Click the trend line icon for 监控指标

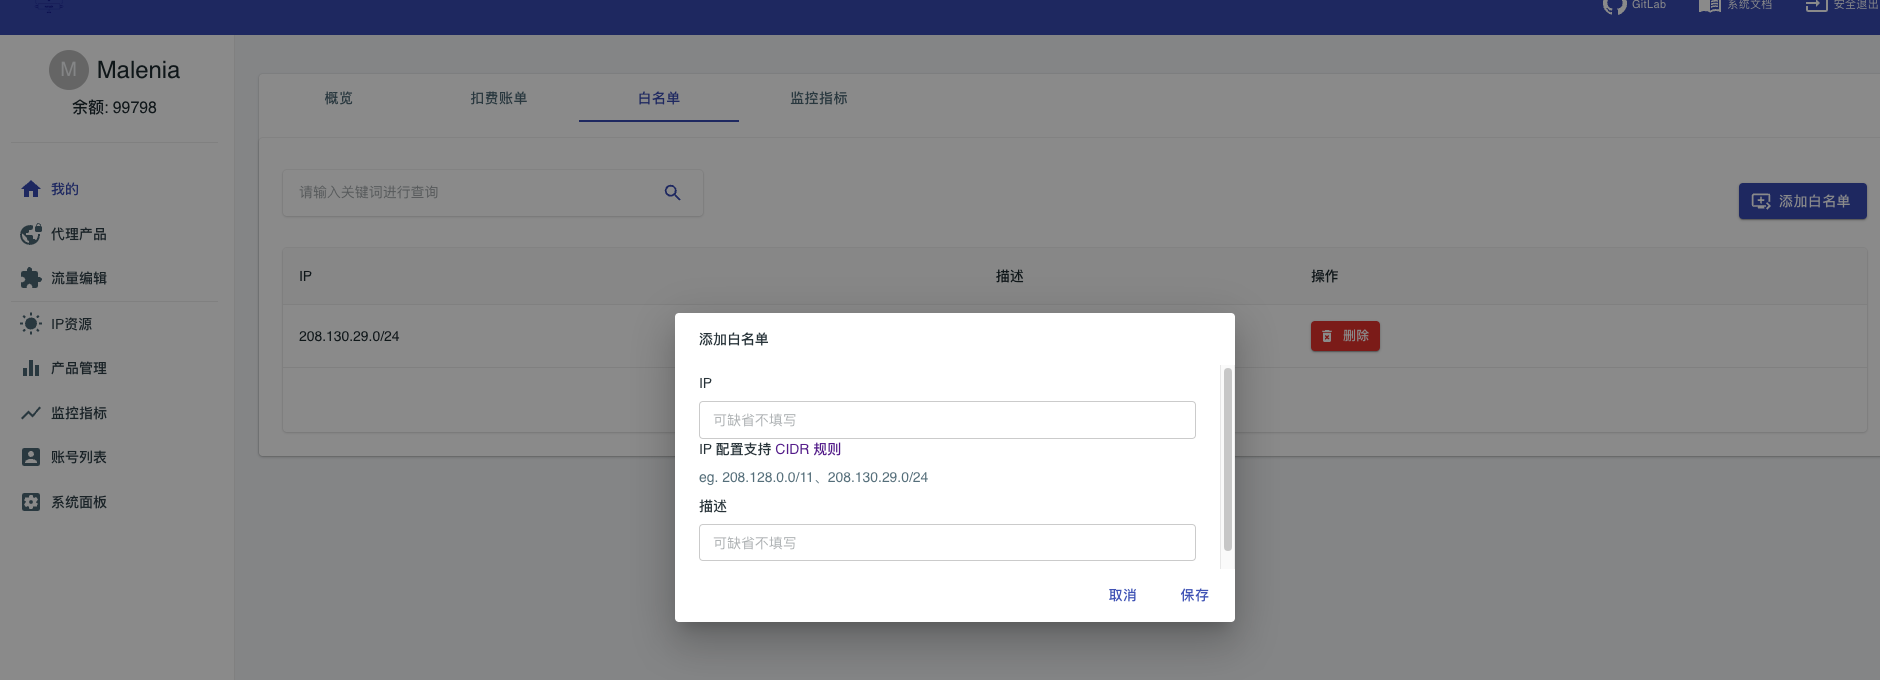(x=31, y=413)
